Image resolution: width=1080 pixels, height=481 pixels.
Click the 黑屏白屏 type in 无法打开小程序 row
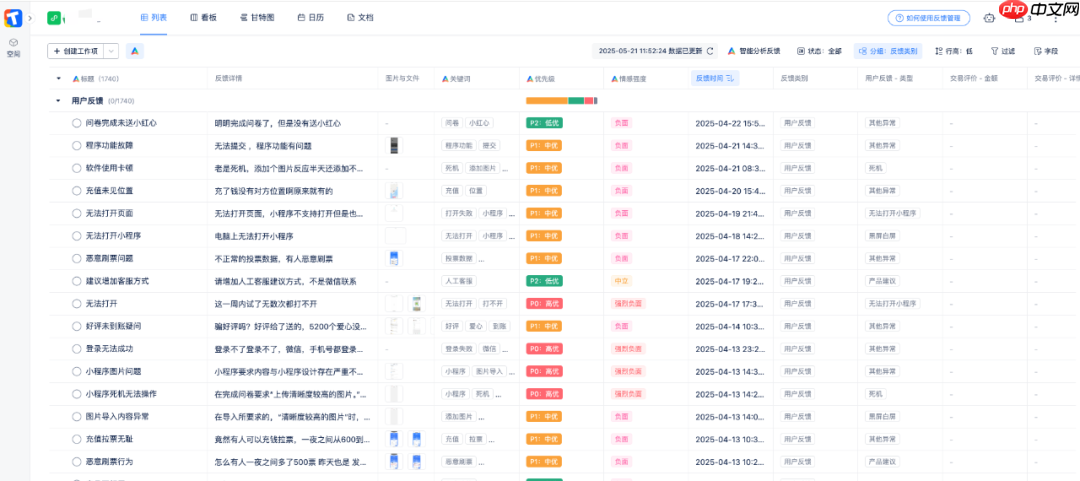click(882, 236)
